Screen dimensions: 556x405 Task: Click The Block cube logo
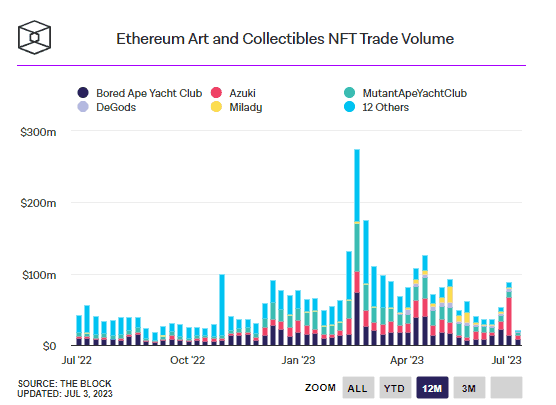click(34, 37)
